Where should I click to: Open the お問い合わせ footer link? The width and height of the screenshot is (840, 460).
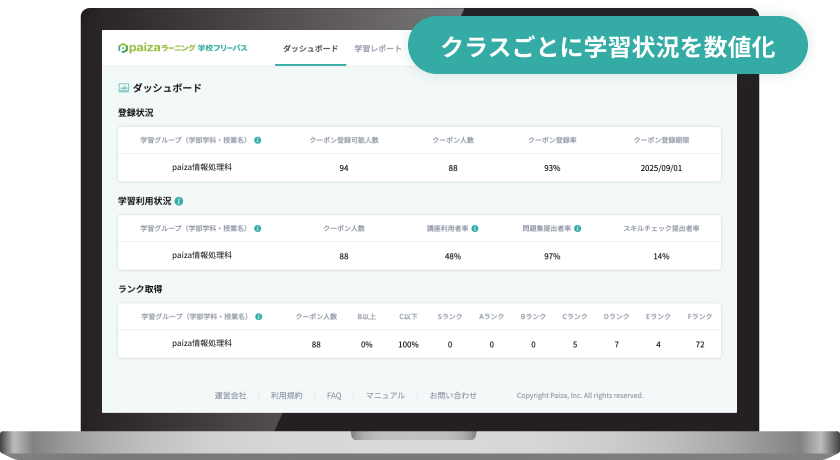(453, 396)
